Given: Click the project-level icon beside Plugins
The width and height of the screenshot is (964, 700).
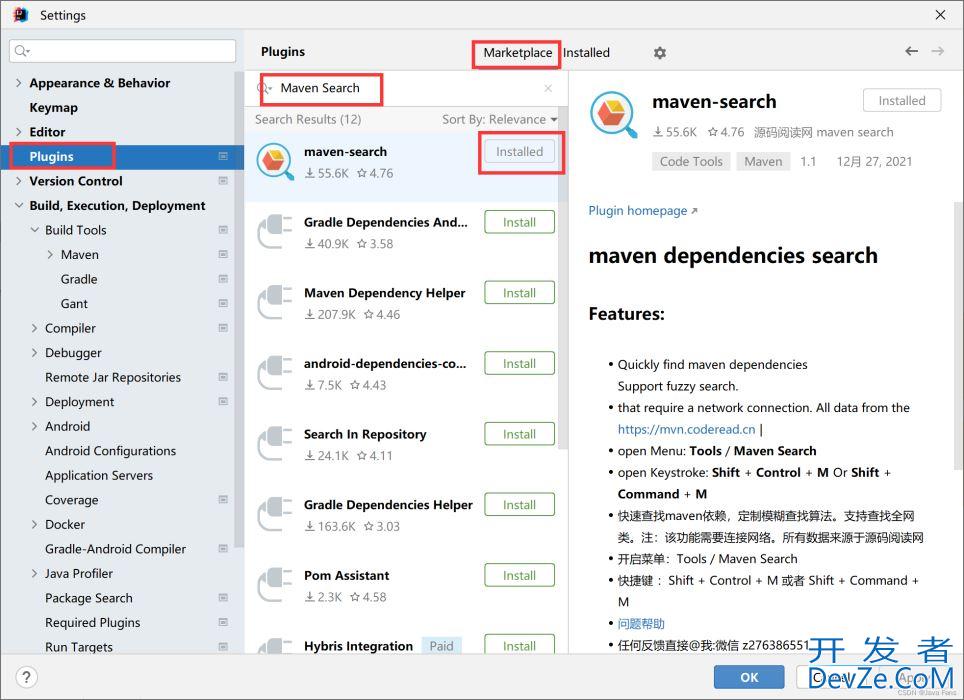Looking at the screenshot, I should (x=223, y=156).
